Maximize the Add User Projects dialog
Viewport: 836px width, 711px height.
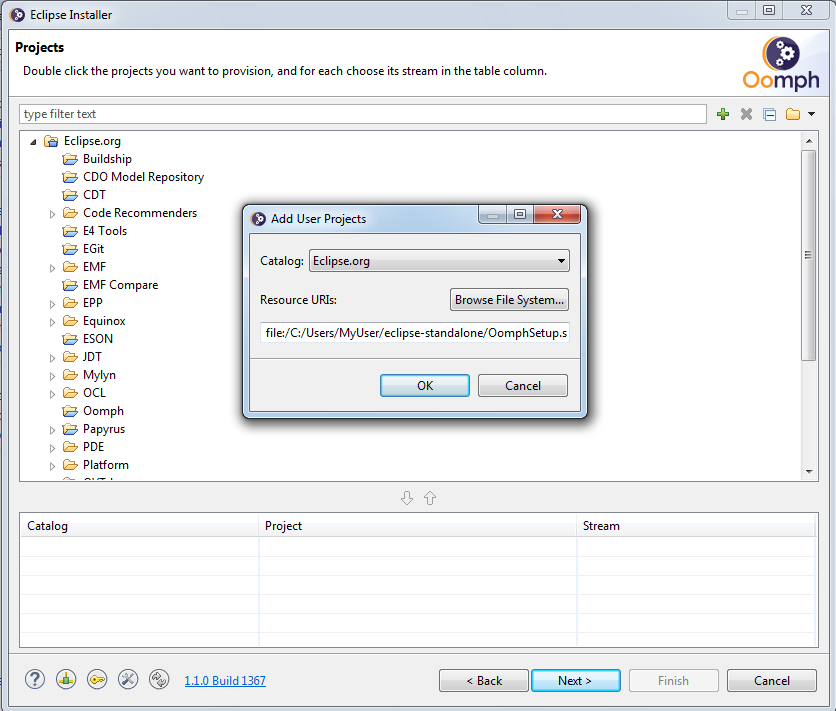520,214
